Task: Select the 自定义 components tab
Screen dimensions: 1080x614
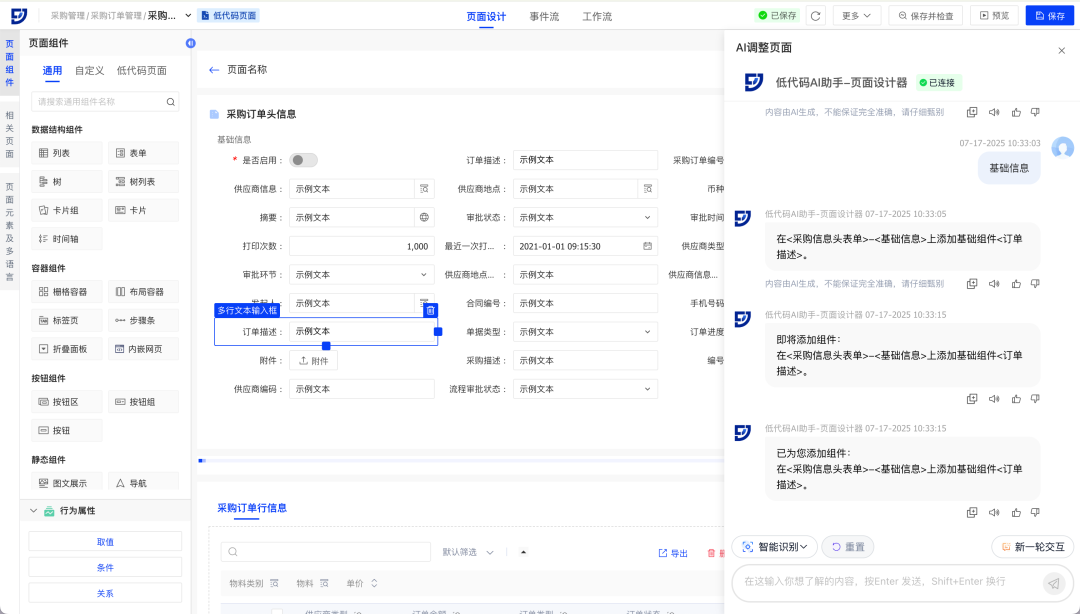Action: click(x=89, y=70)
